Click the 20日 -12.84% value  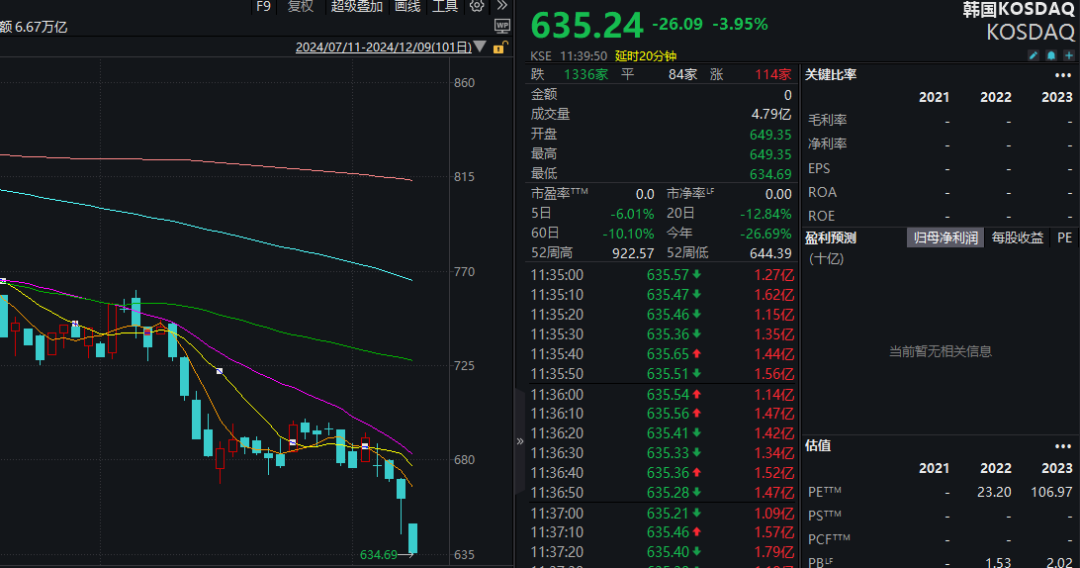coord(766,213)
